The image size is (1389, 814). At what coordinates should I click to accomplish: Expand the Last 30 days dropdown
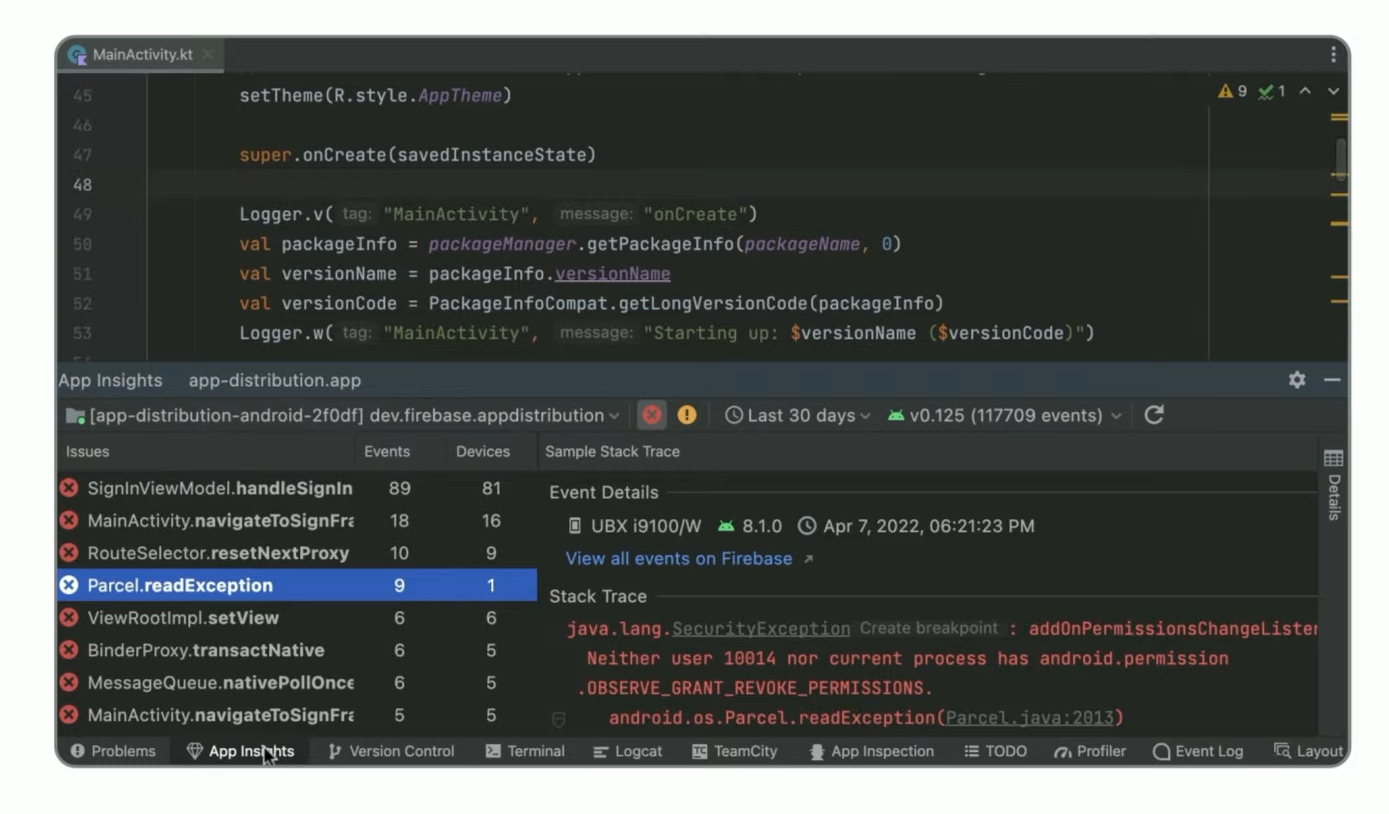point(797,415)
